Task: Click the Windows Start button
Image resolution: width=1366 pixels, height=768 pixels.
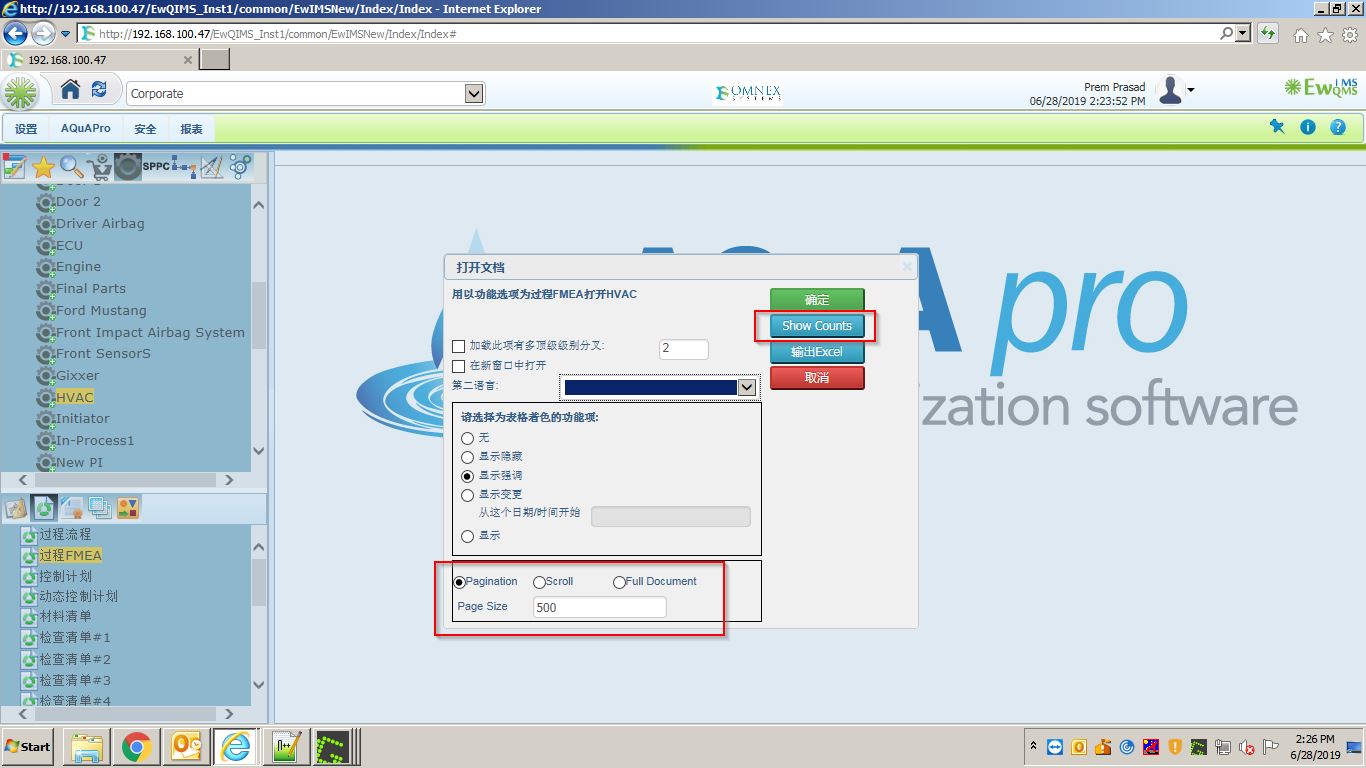Action: [28, 746]
